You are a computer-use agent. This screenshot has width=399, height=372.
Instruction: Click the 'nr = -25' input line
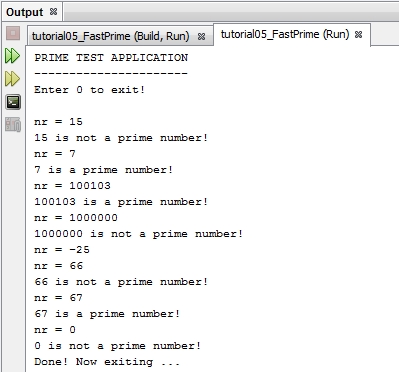pos(62,250)
